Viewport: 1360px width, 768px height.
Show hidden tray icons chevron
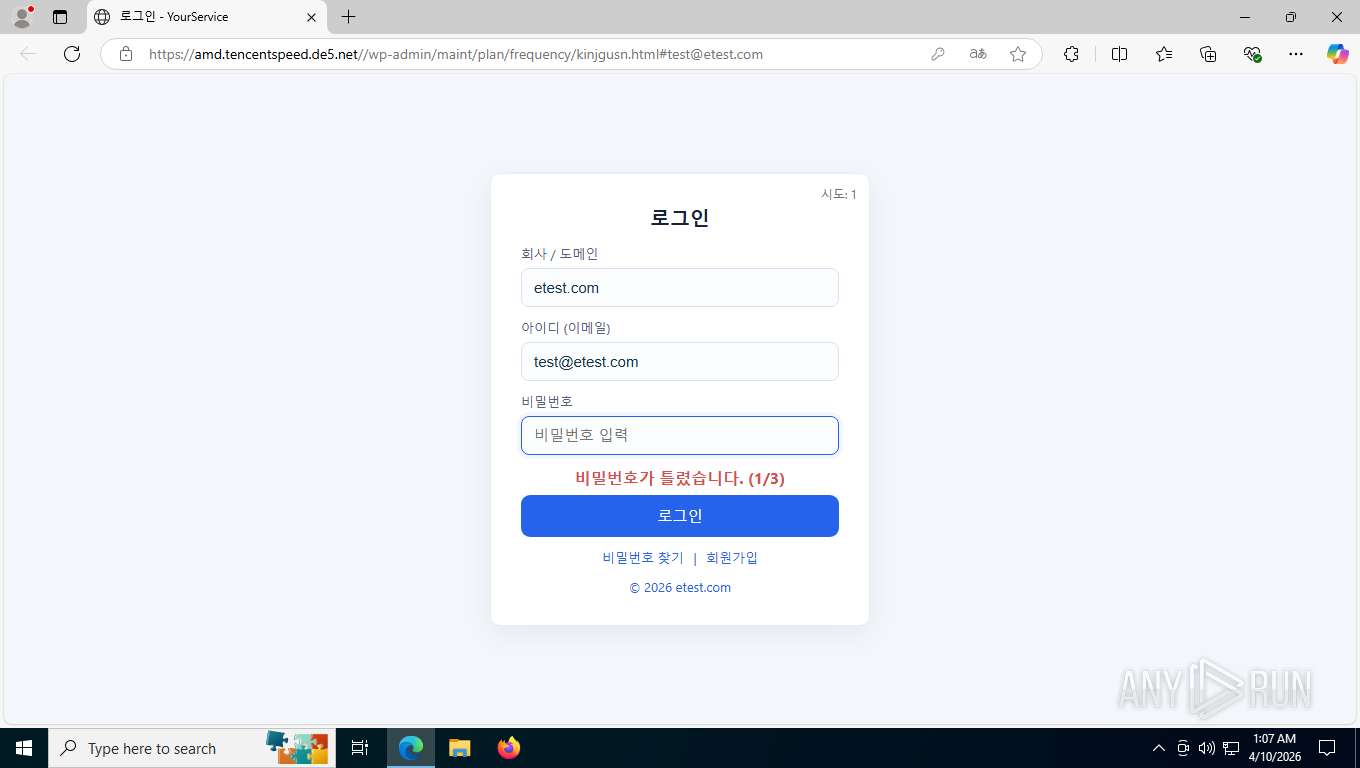pos(1159,748)
